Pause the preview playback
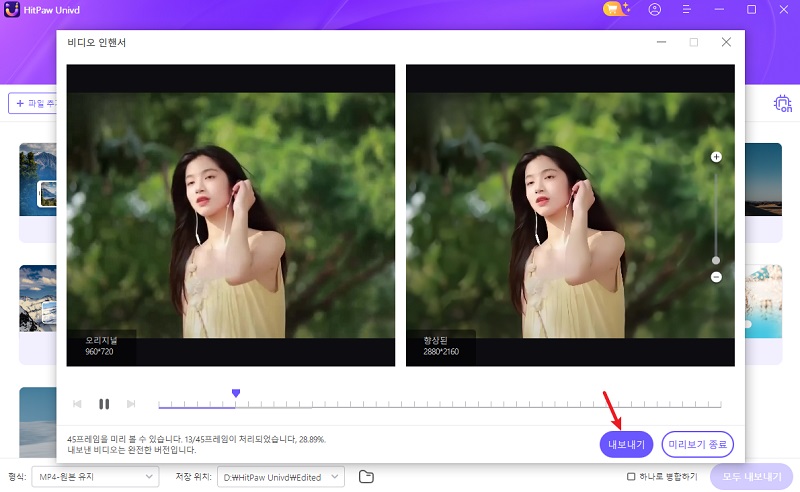800x492 pixels. [104, 404]
